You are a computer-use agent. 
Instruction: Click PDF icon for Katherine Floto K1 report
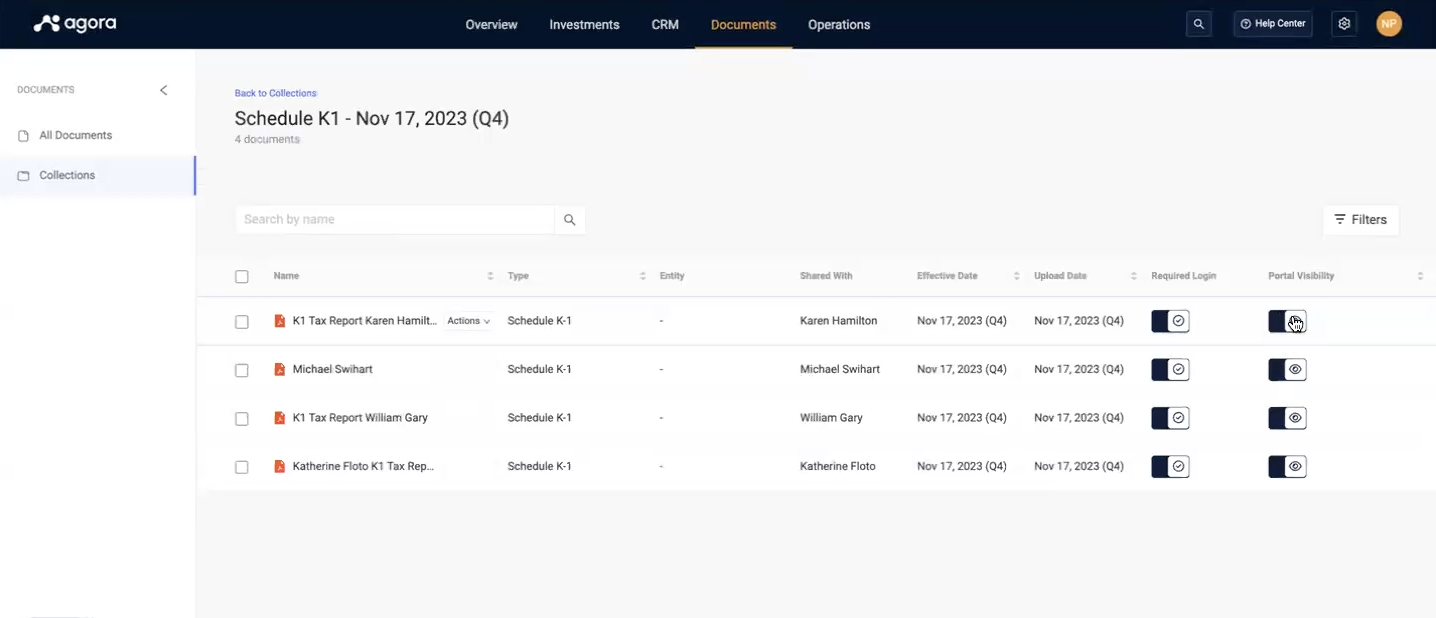point(280,466)
